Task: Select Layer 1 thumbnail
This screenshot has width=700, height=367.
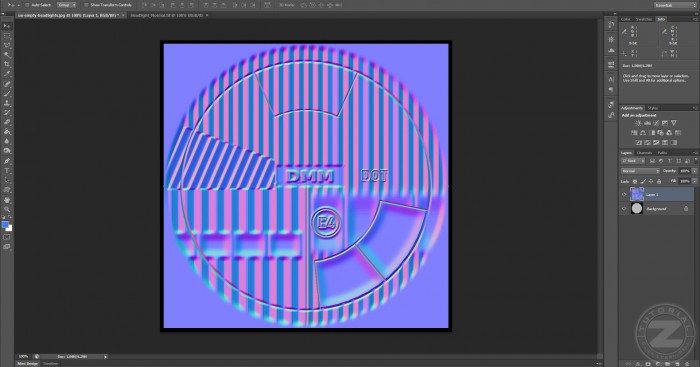Action: click(637, 194)
